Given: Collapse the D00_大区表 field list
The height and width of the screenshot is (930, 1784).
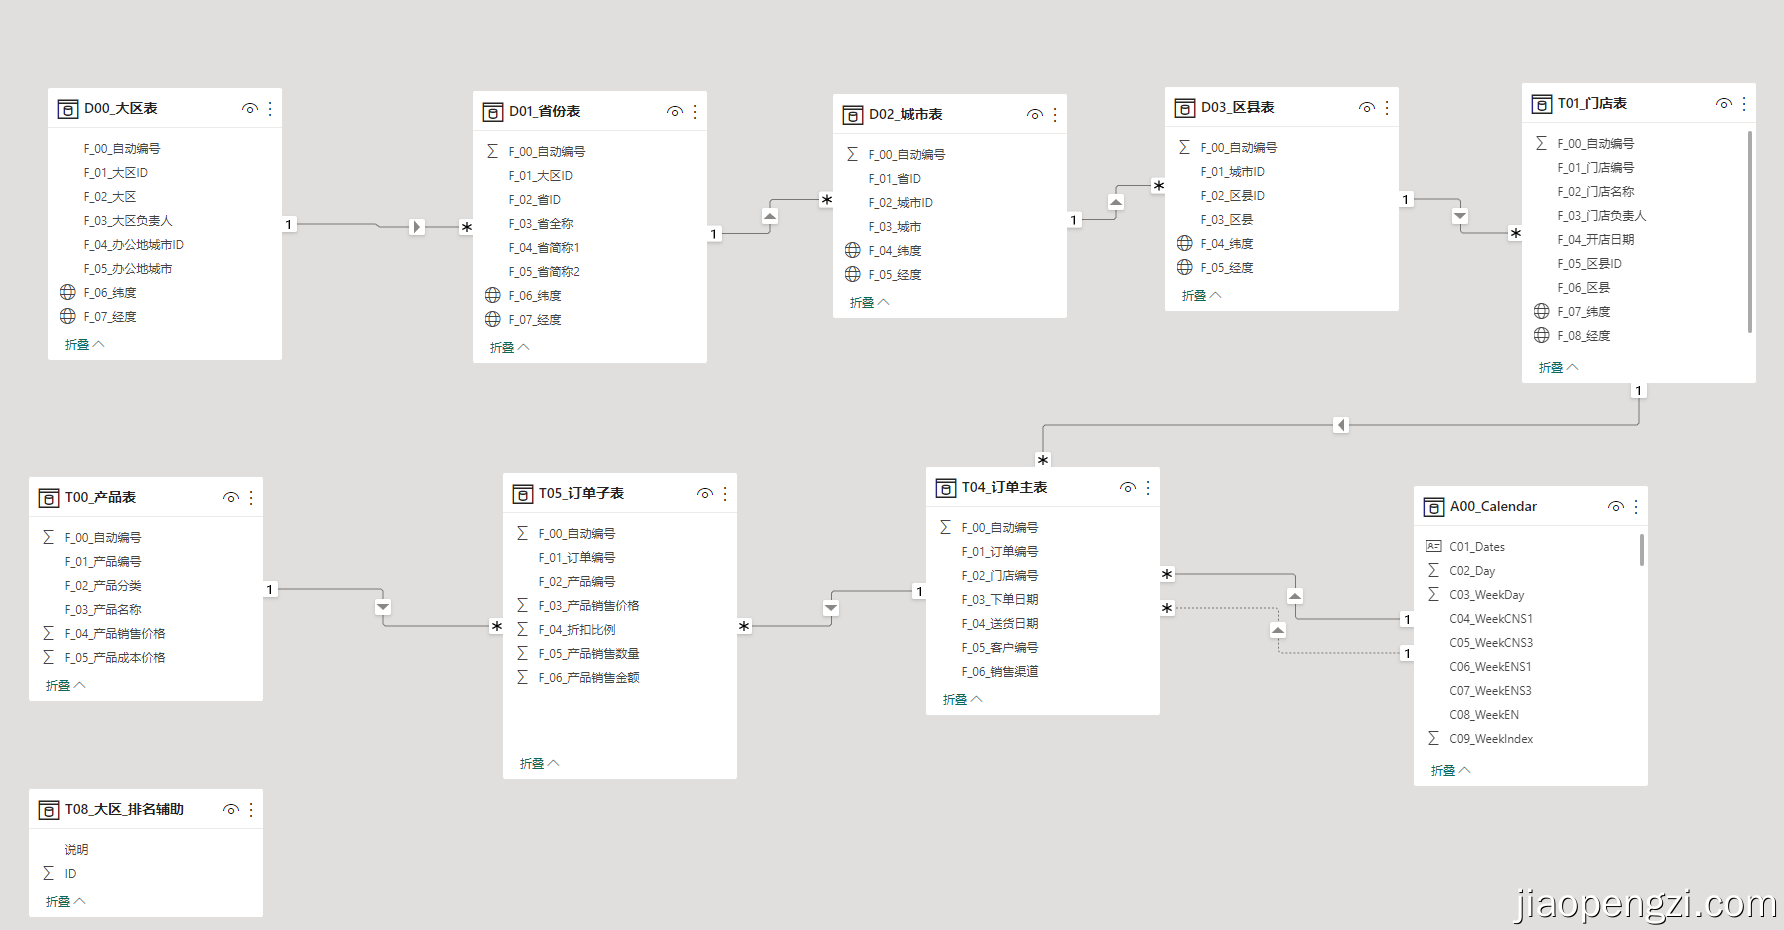Looking at the screenshot, I should (x=85, y=344).
